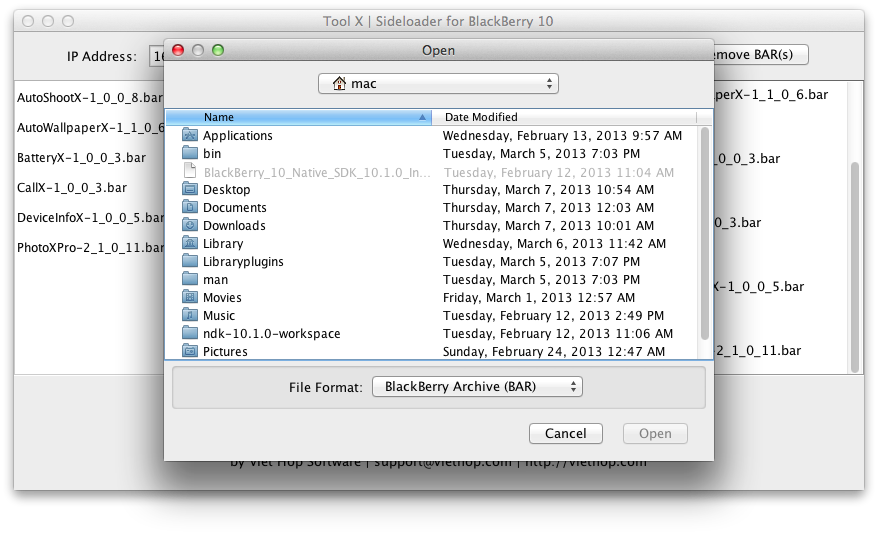Screen dimensions: 878x540
Task: Select the bin folder icon
Action: pos(190,153)
